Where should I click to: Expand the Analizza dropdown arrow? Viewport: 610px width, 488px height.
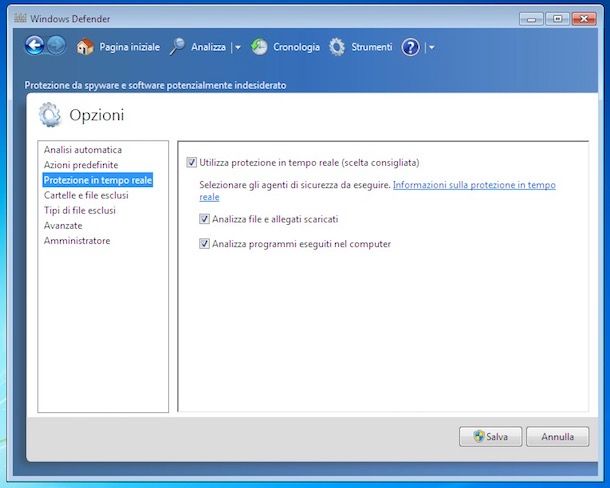click(x=238, y=47)
